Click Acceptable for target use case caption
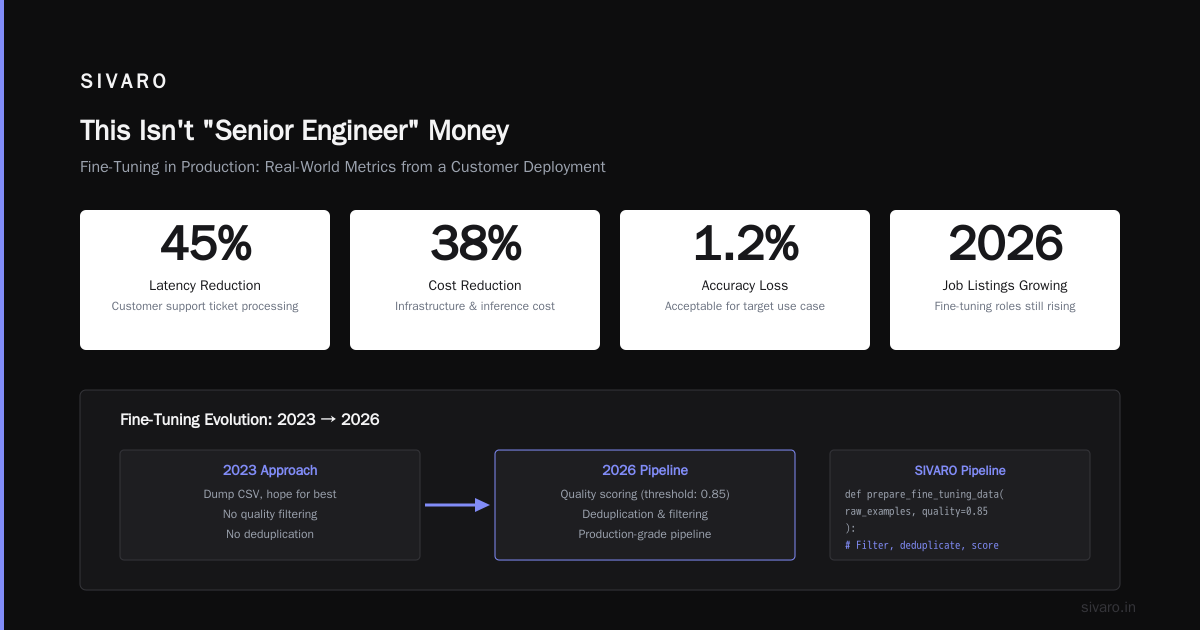 [745, 306]
